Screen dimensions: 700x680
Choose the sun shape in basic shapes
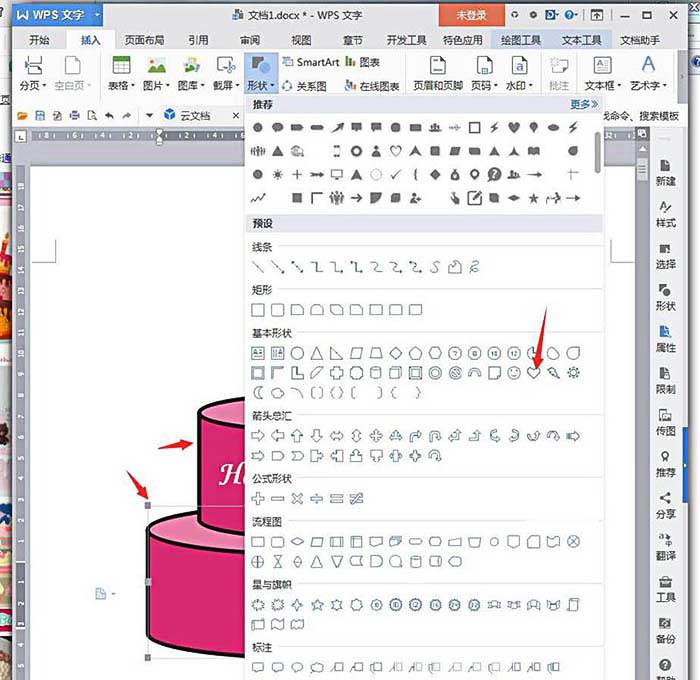573,373
